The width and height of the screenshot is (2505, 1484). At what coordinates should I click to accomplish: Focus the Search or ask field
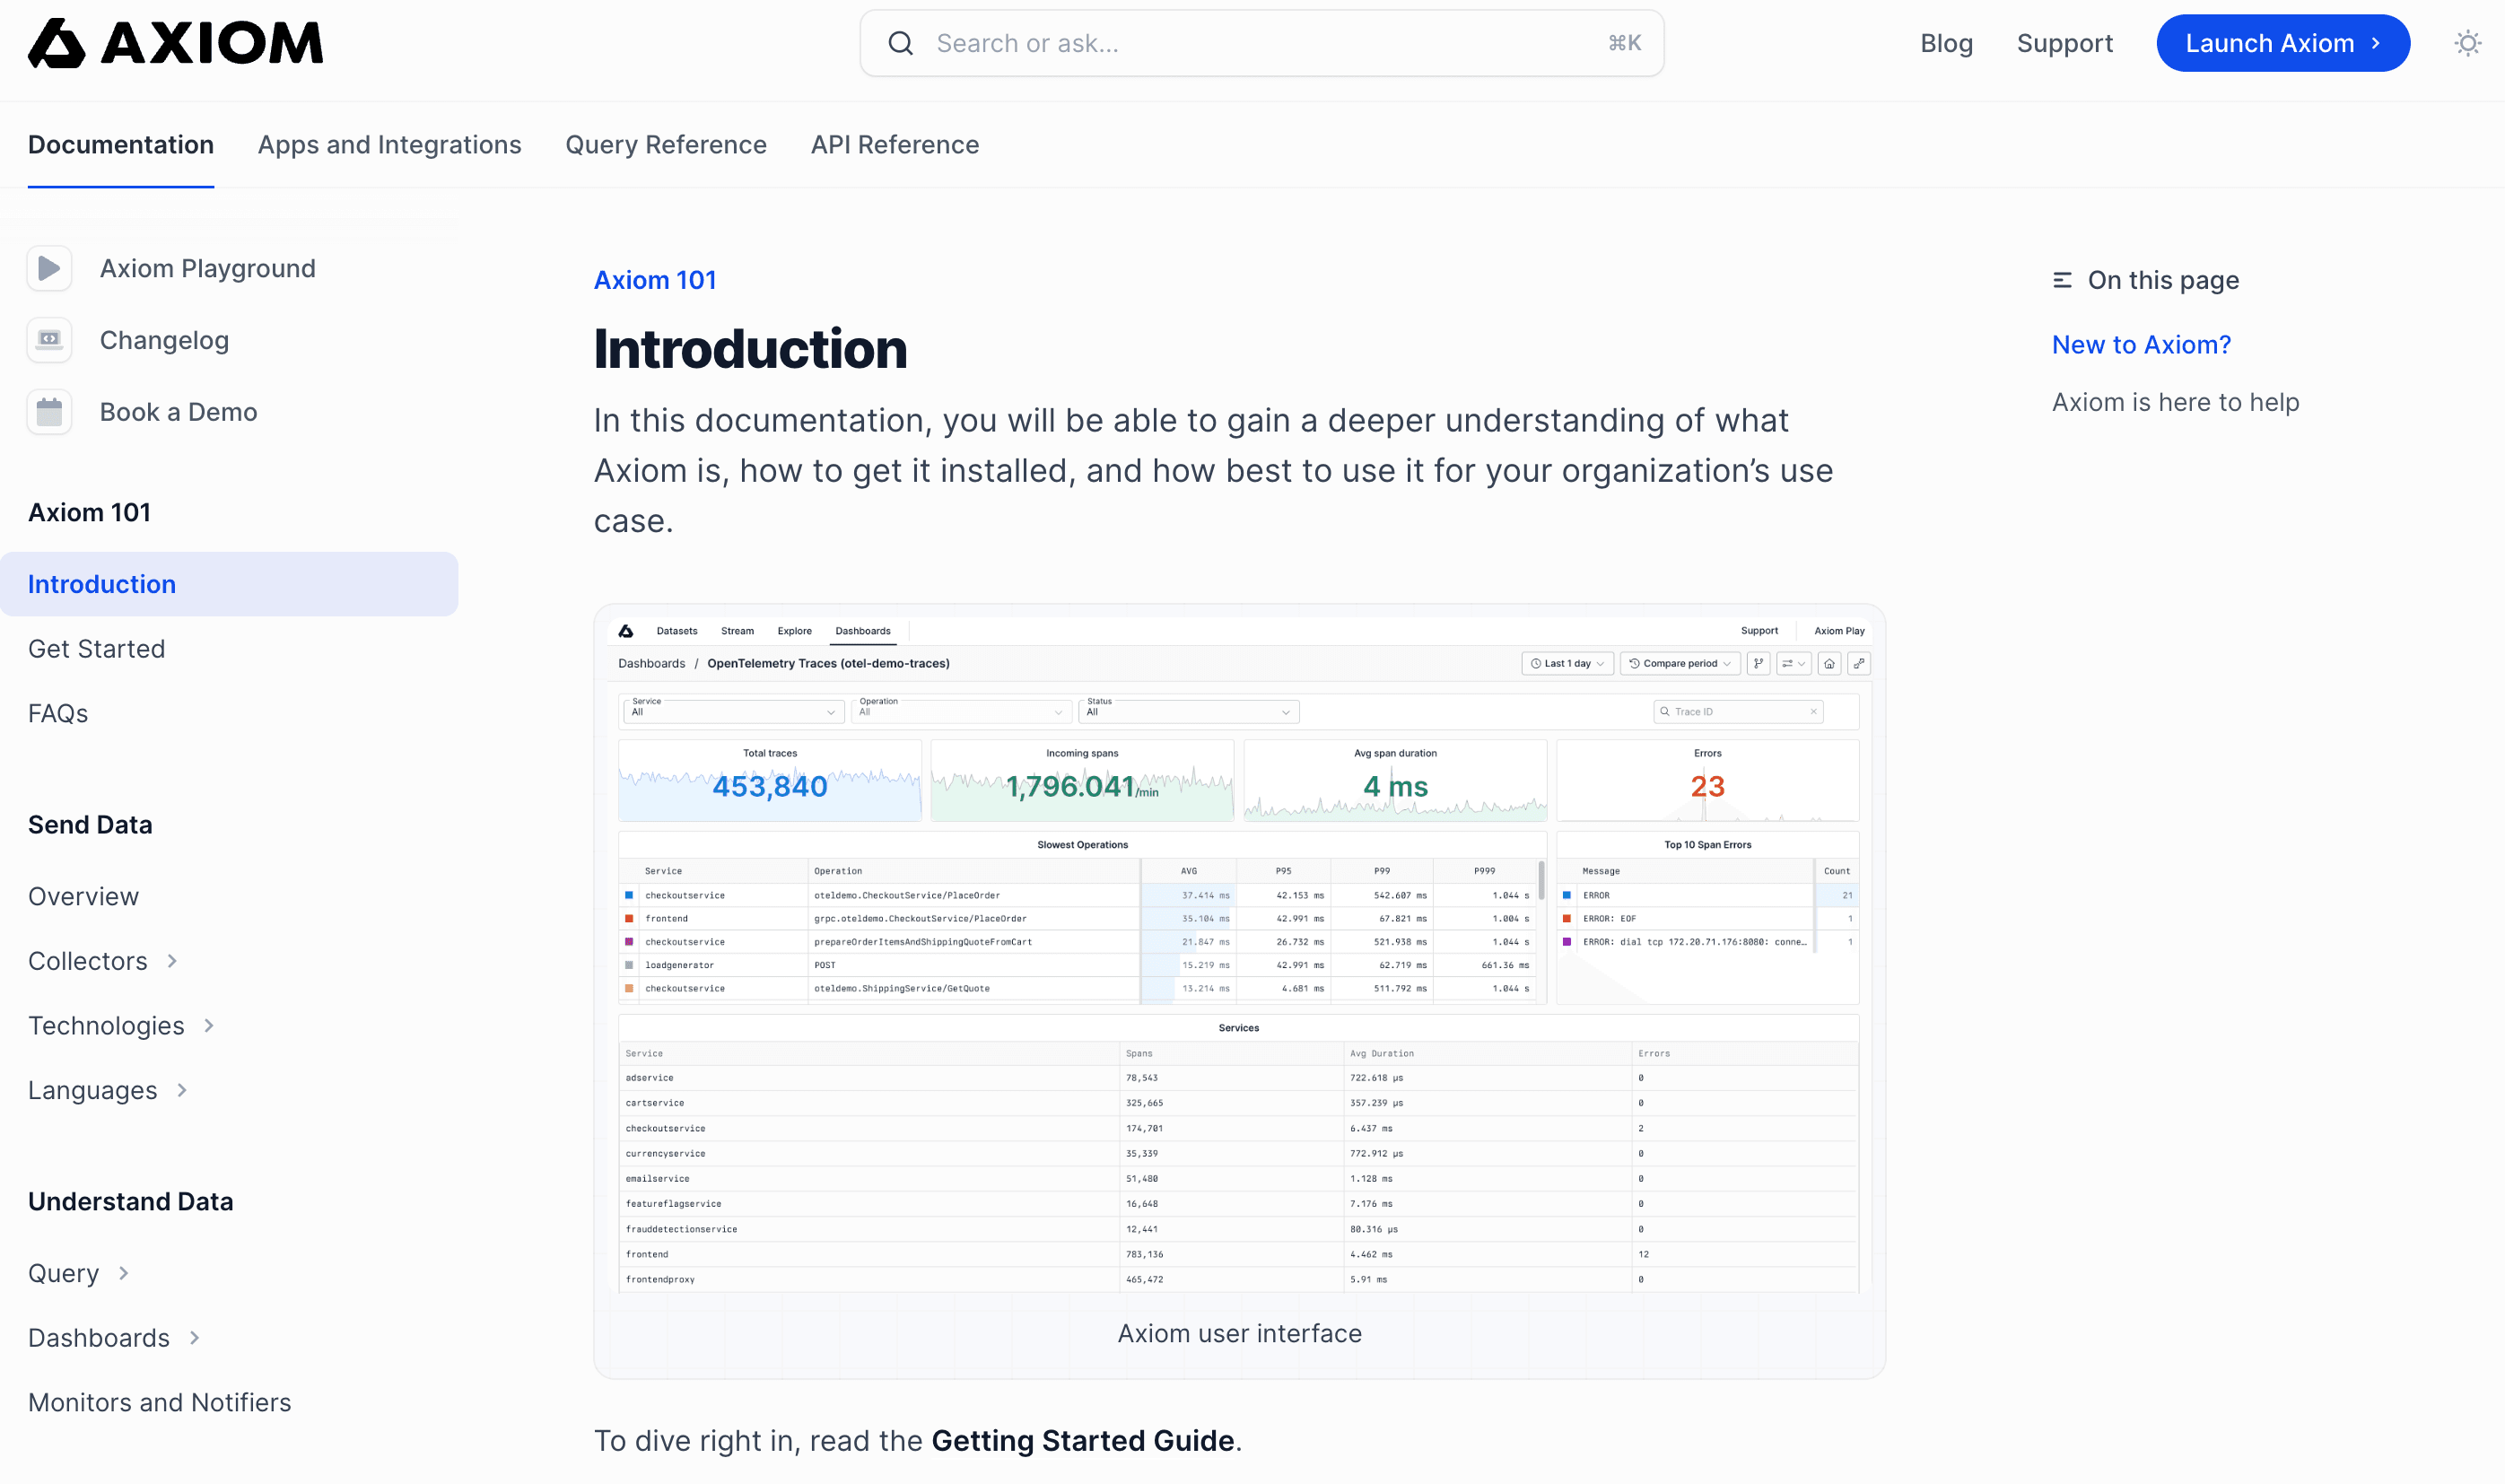pos(1262,43)
